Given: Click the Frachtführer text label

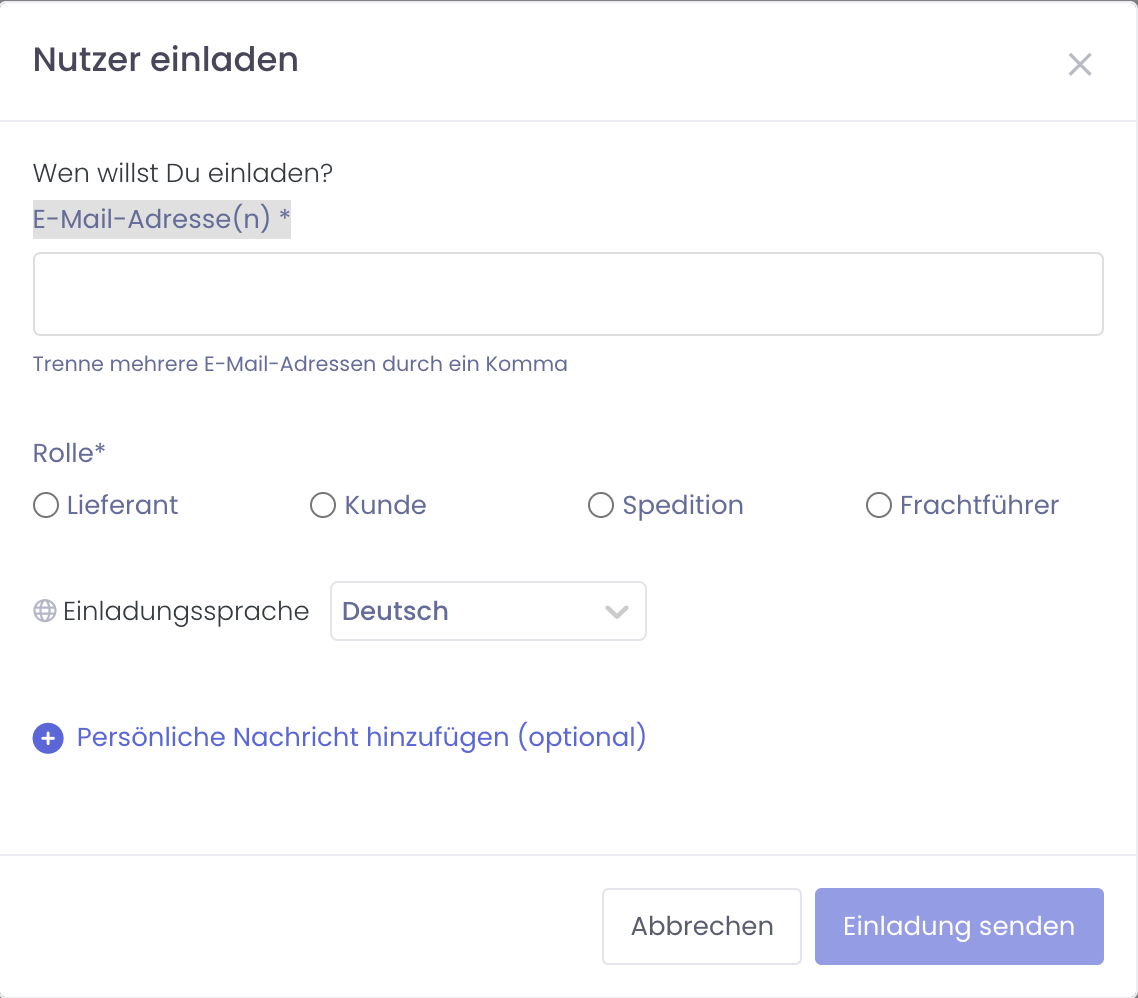Looking at the screenshot, I should [x=978, y=506].
